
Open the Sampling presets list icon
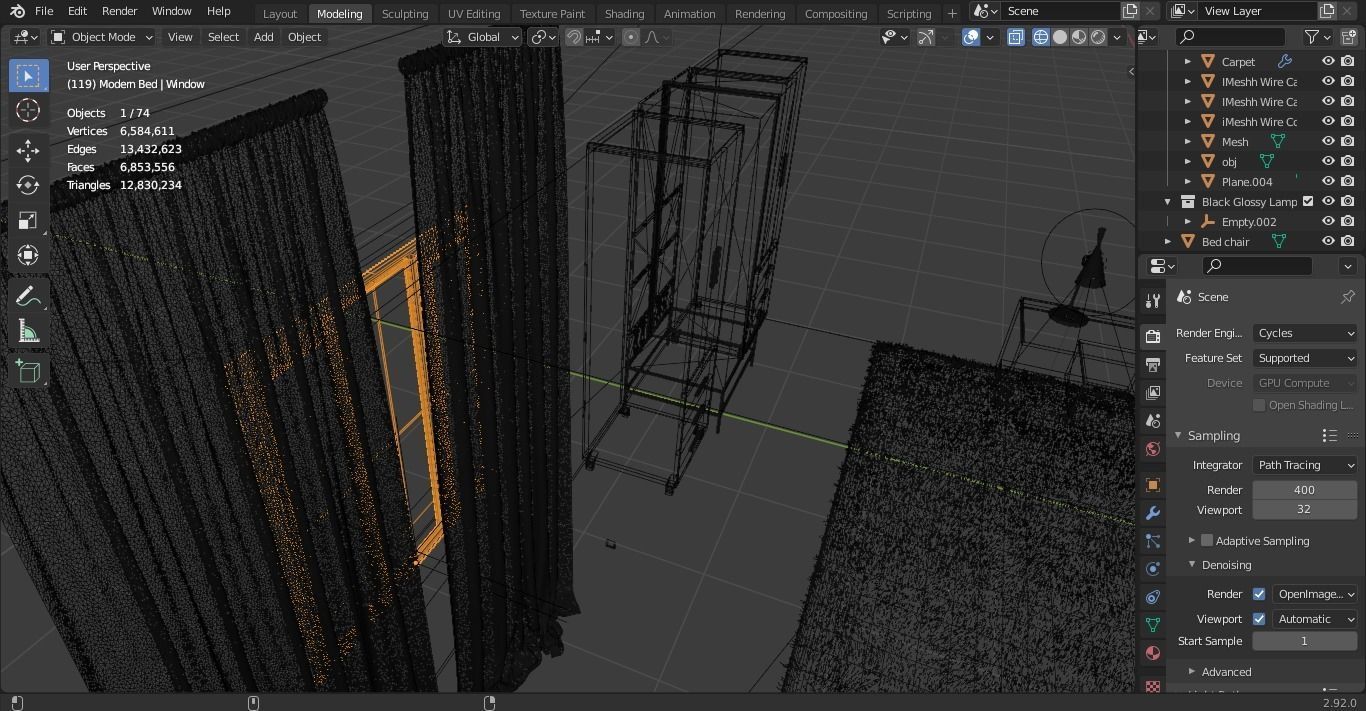click(1330, 435)
